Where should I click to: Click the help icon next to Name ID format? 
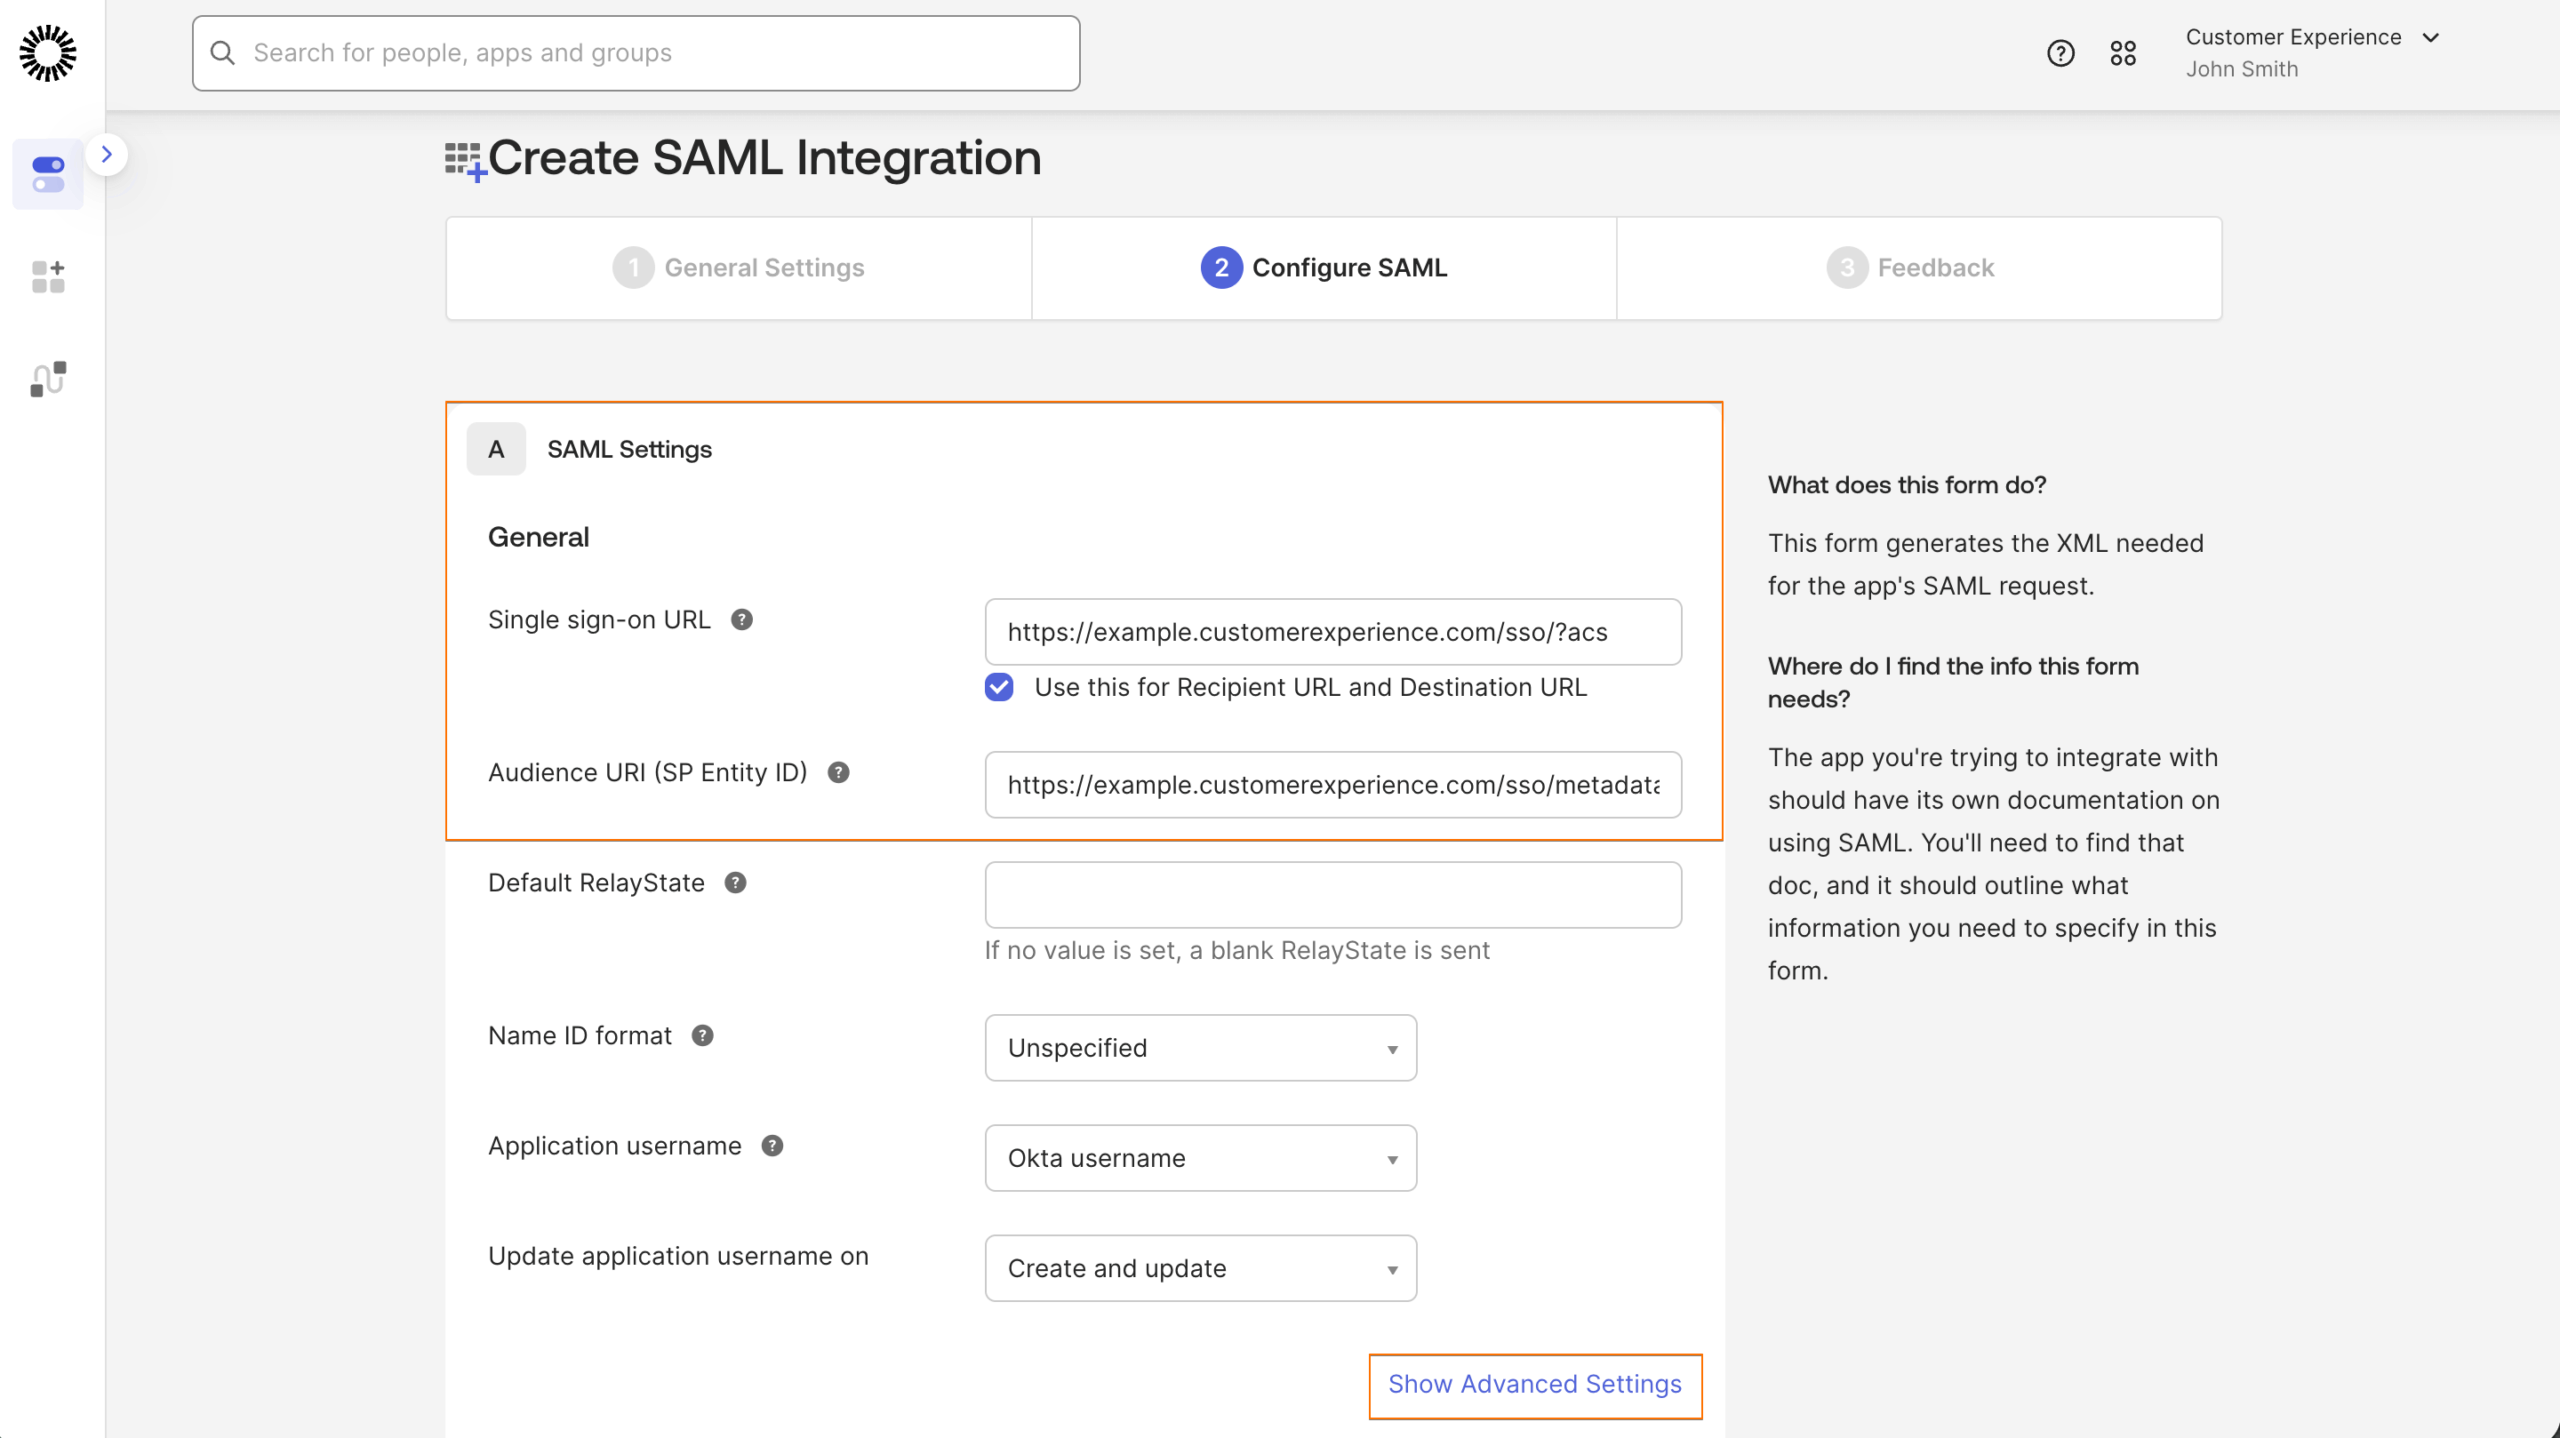702,1036
